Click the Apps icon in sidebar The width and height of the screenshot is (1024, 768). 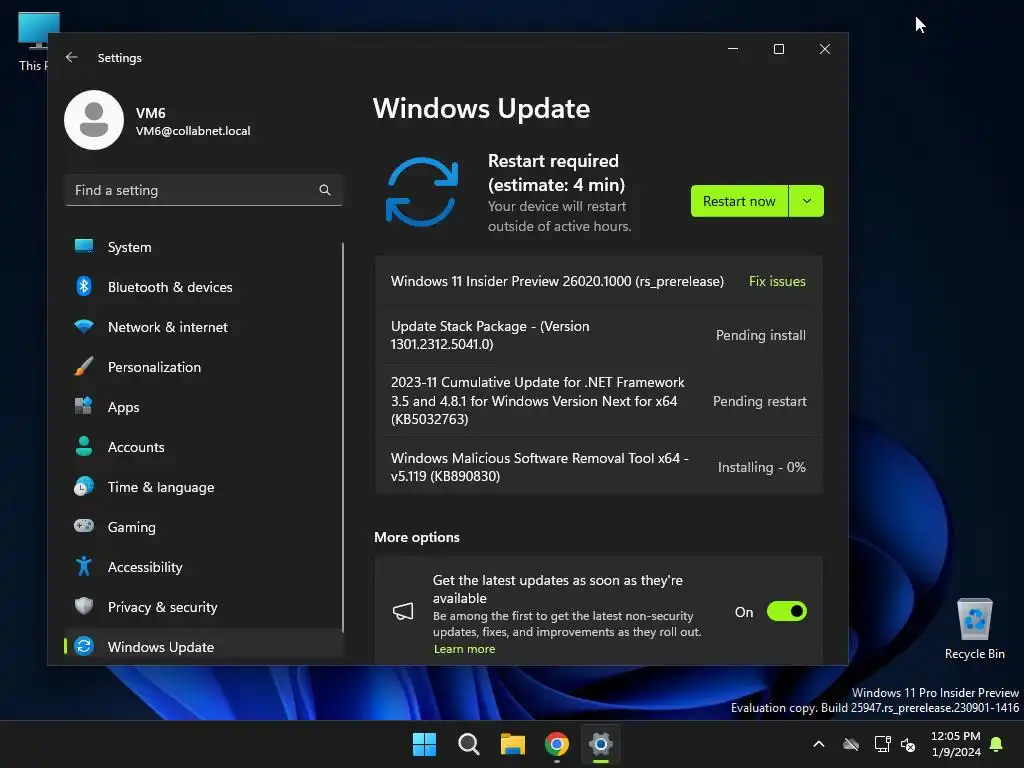point(84,406)
